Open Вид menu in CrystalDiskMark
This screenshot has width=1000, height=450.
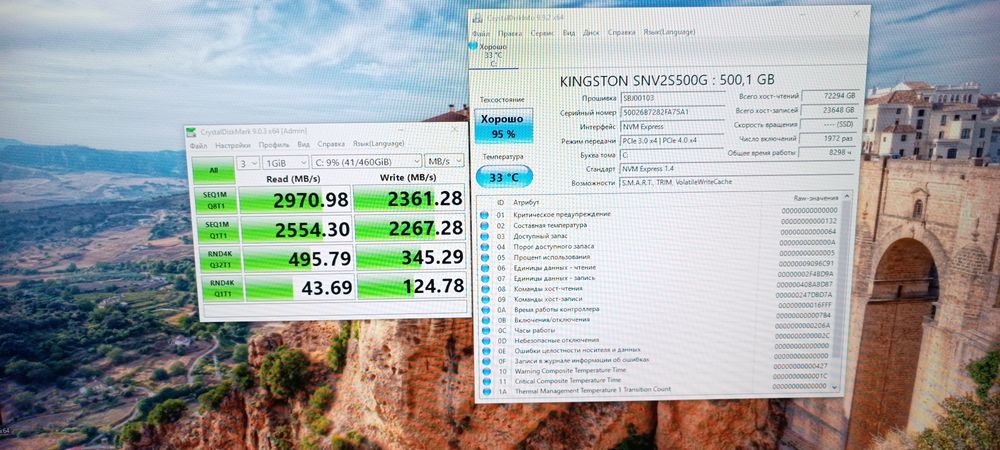(304, 145)
